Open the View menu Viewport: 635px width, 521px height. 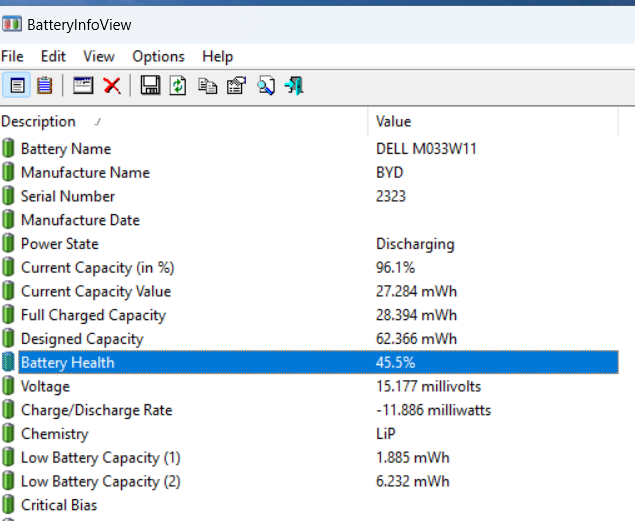[x=99, y=56]
